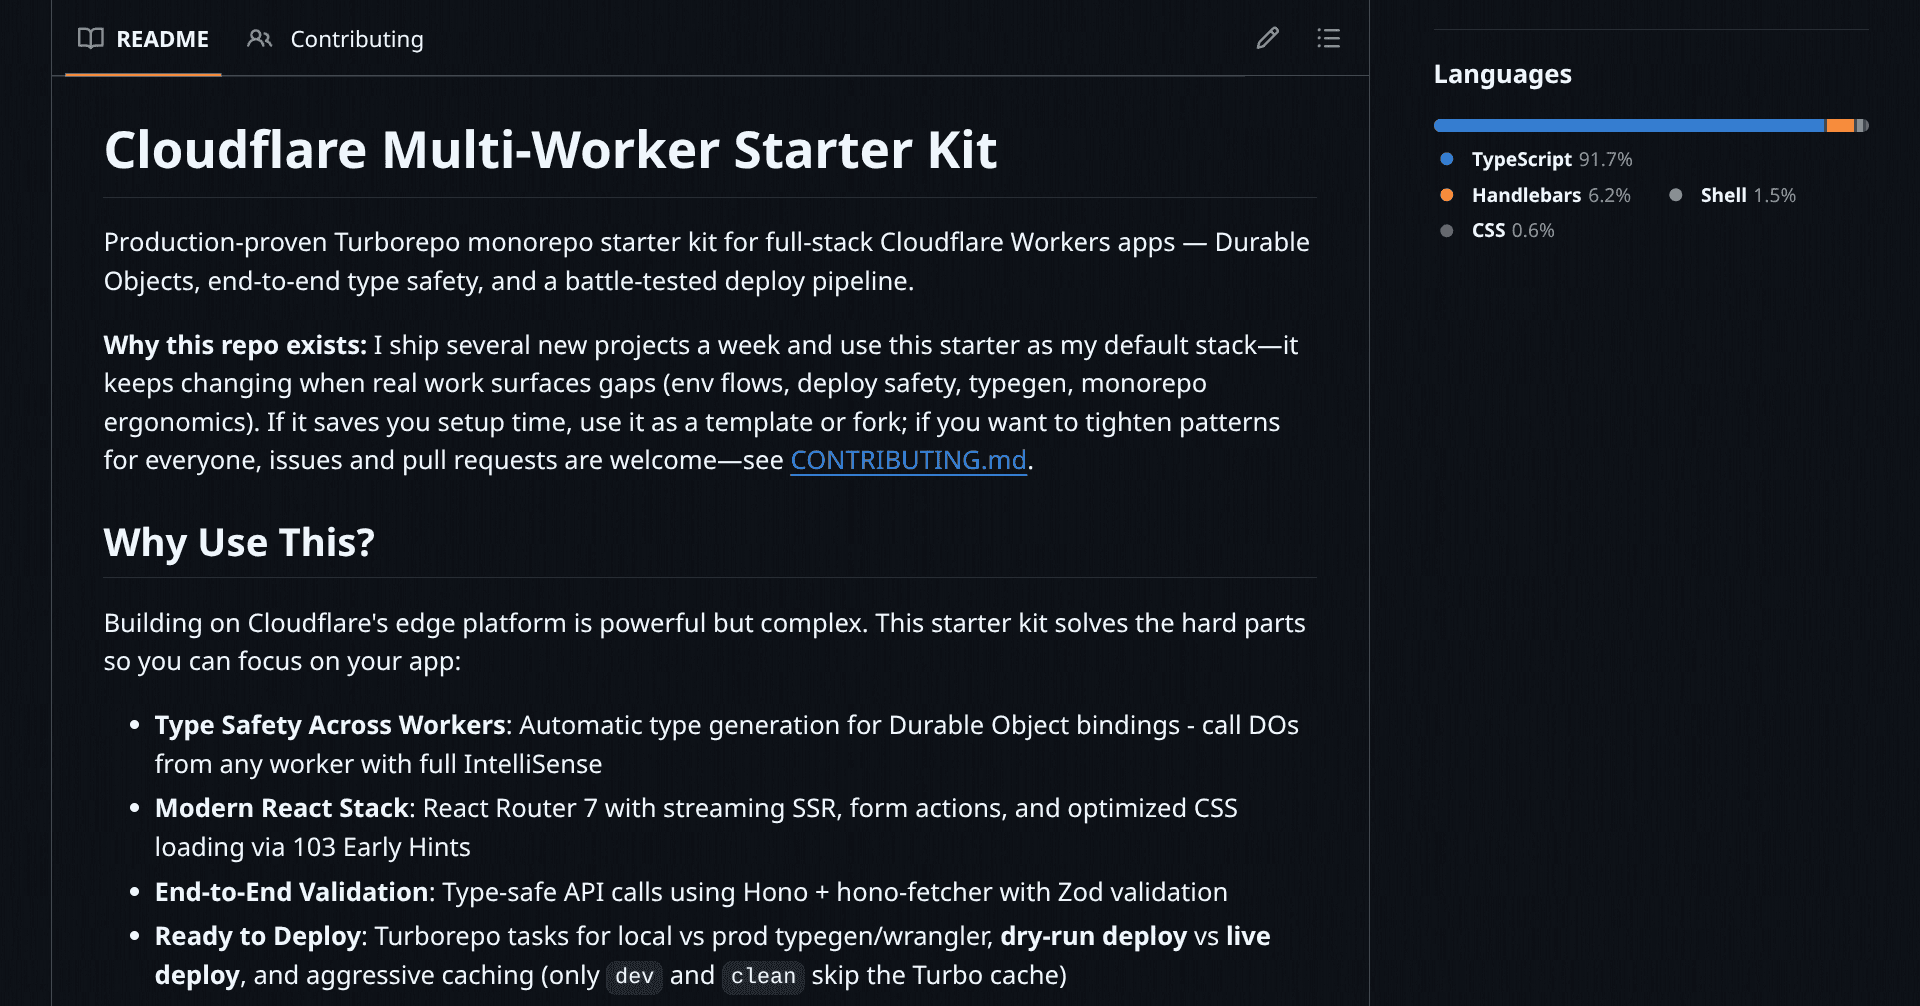Click the bold 'Why this repo exists:' text
Image resolution: width=1920 pixels, height=1006 pixels.
(235, 345)
